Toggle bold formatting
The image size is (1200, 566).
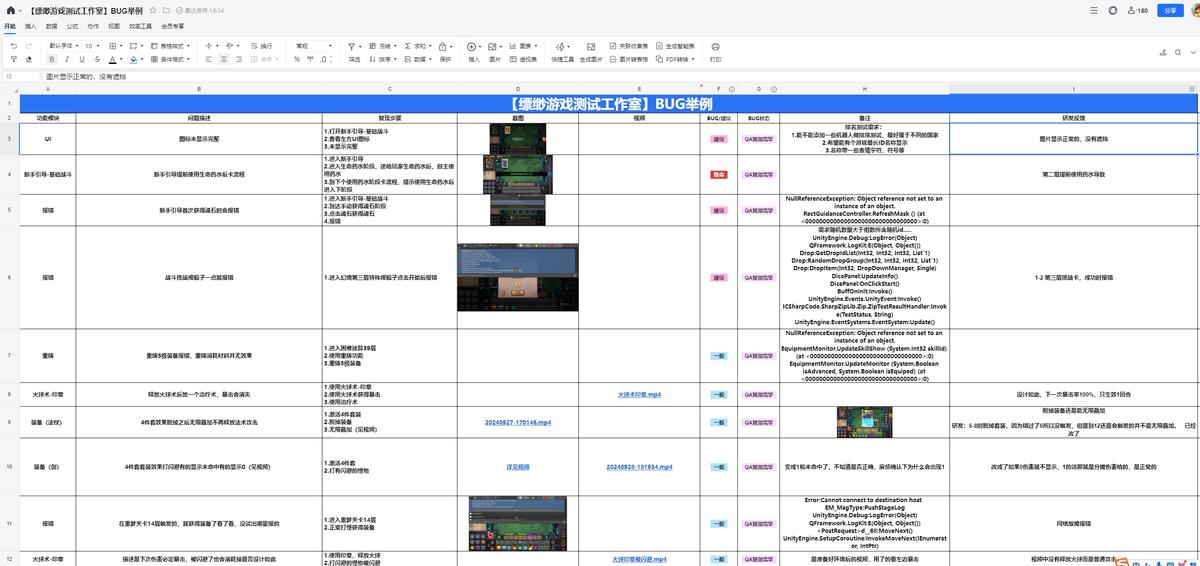click(x=52, y=59)
